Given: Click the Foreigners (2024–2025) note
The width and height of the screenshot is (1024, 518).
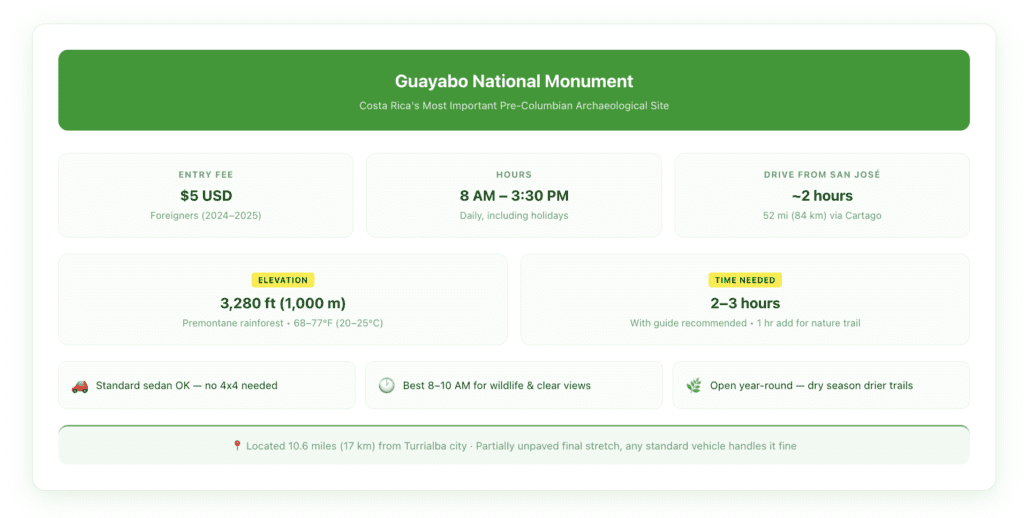Looking at the screenshot, I should (x=206, y=216).
